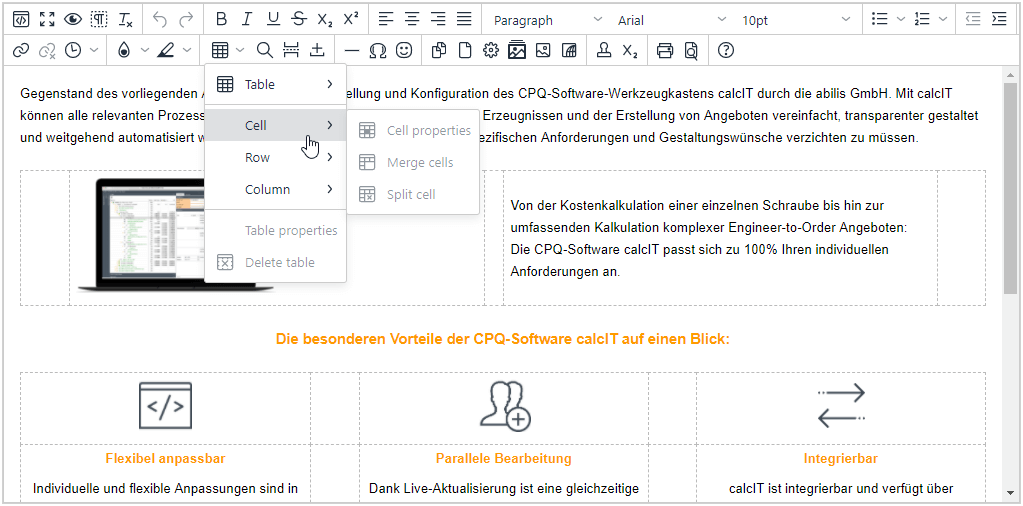This screenshot has height=506, width=1023.
Task: Toggle superscript formatting
Action: click(351, 20)
